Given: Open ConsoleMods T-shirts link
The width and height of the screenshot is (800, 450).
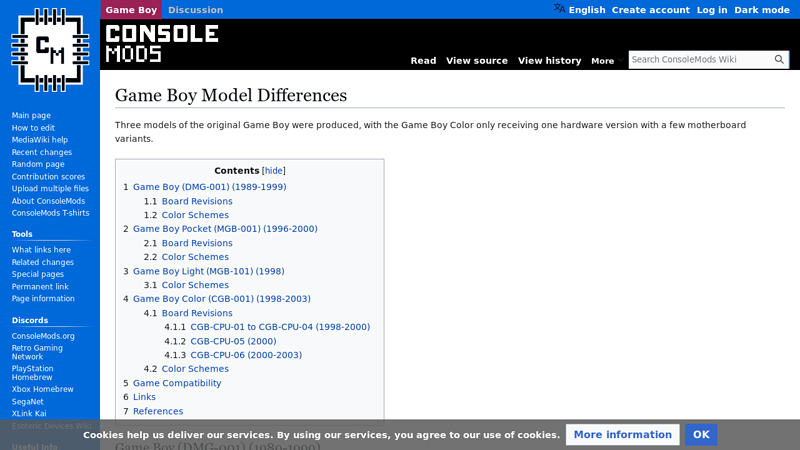Looking at the screenshot, I should pyautogui.click(x=51, y=213).
